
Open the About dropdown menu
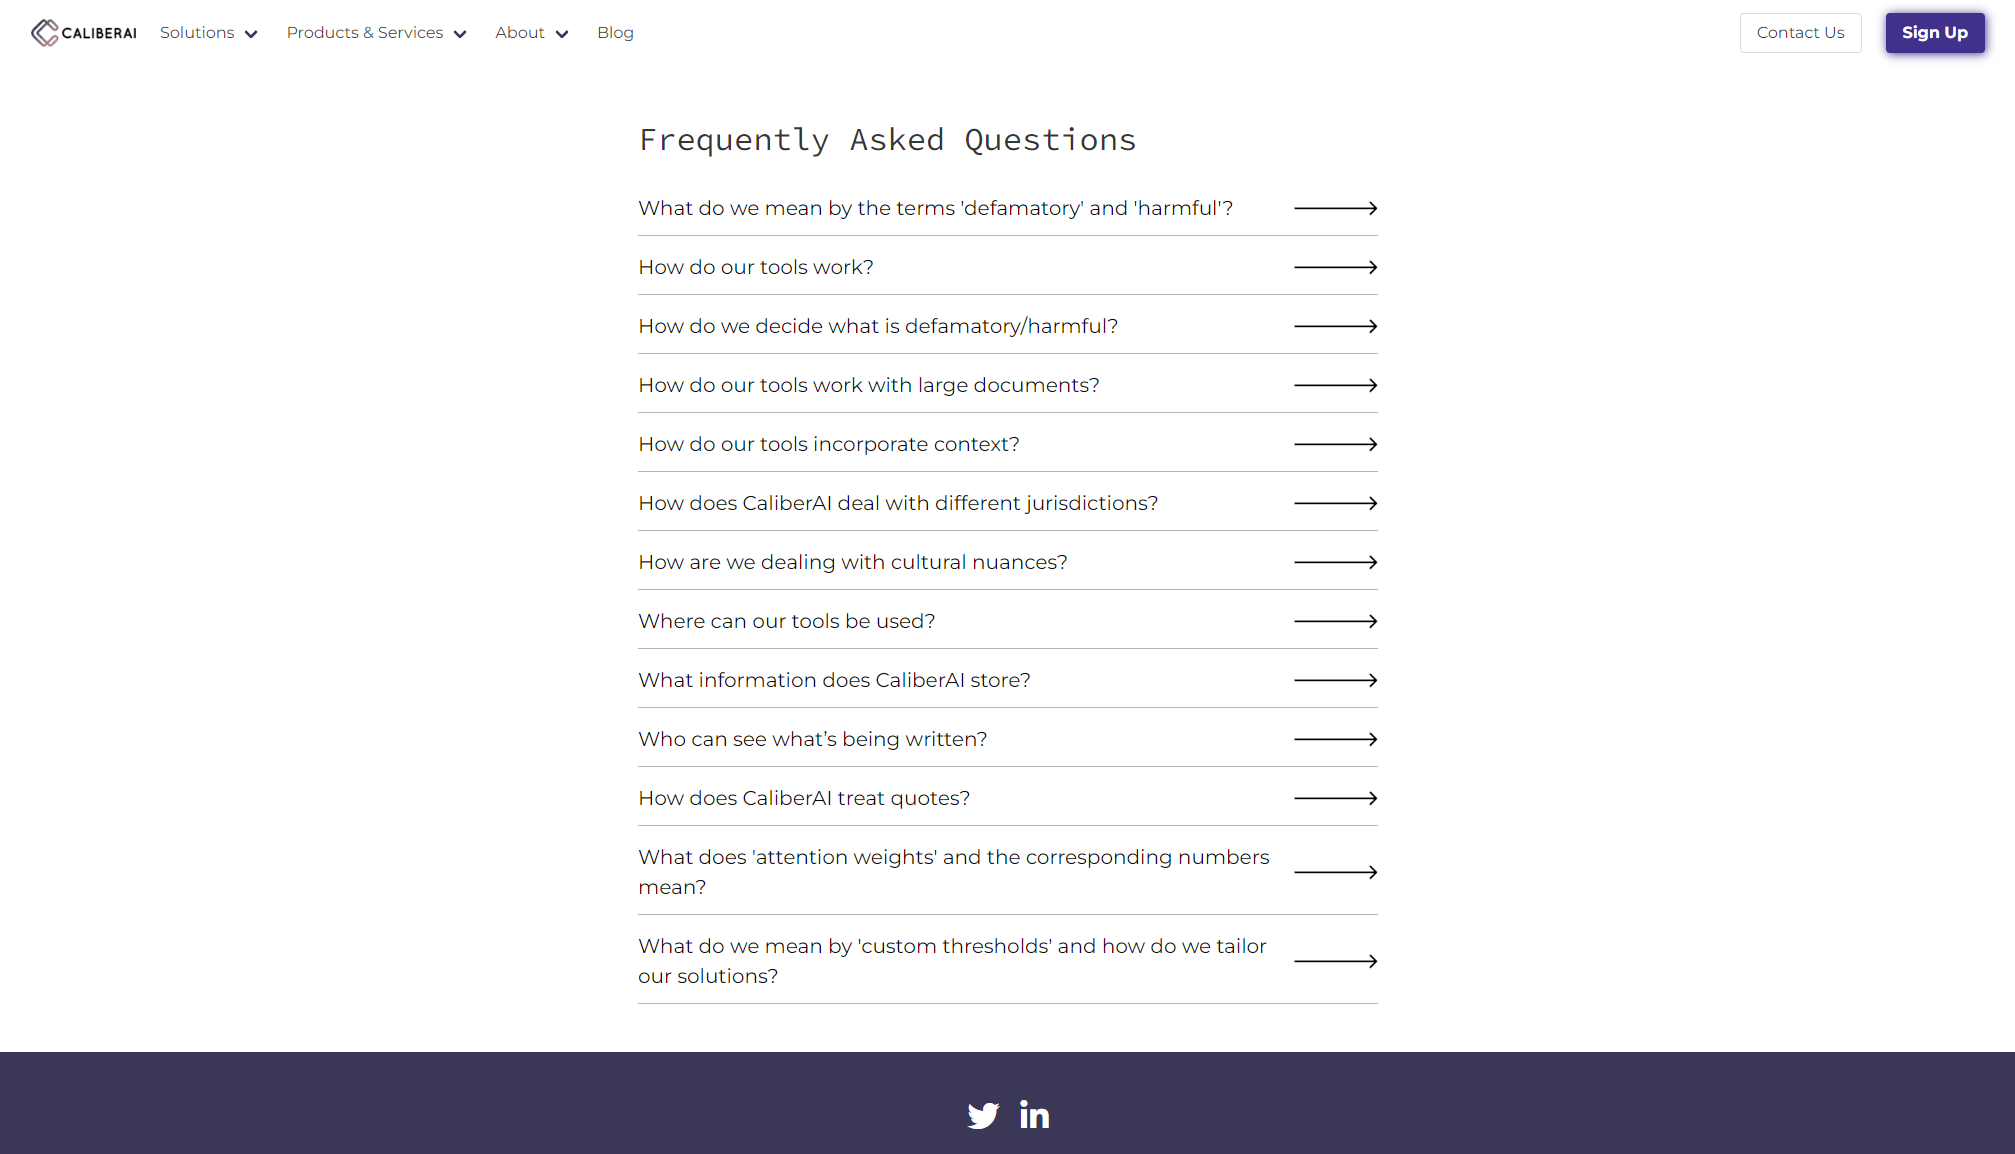pos(531,33)
